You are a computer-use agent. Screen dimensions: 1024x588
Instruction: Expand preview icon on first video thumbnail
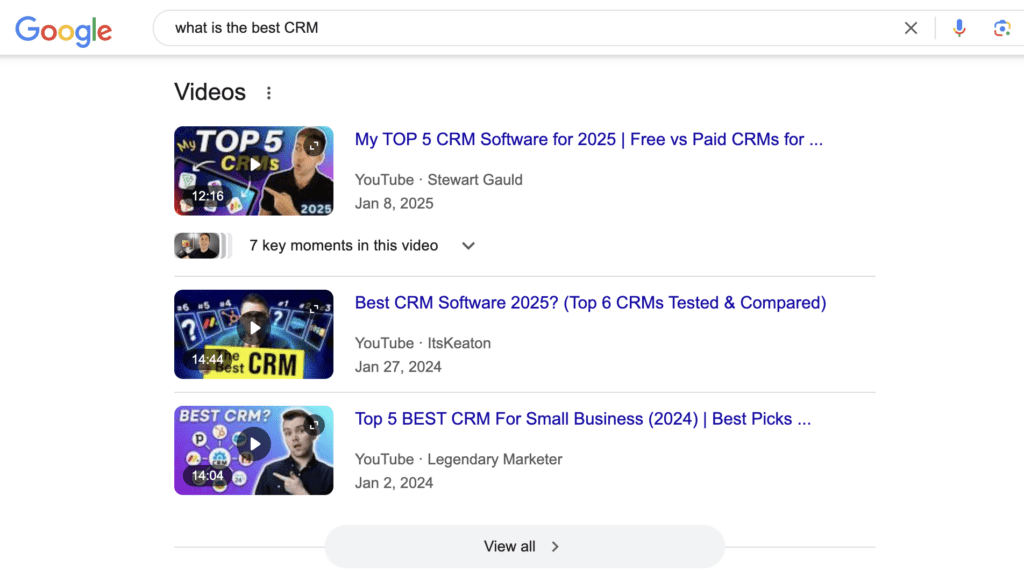click(x=315, y=145)
